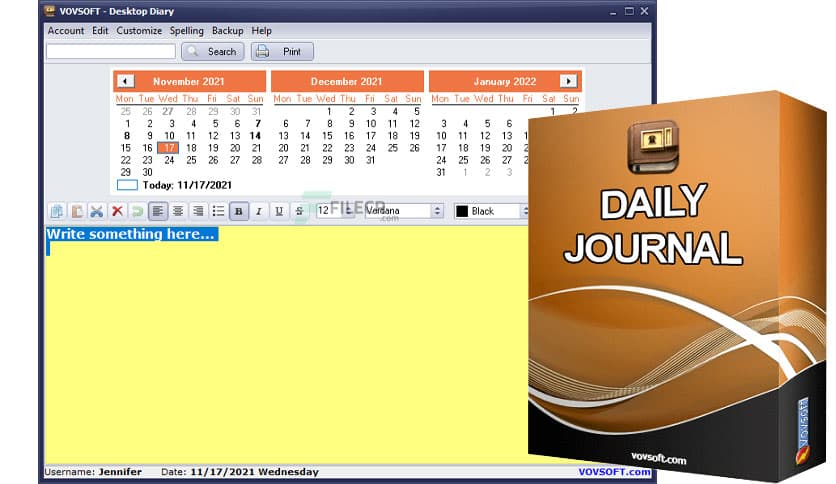836x484 pixels.
Task: Select December 1 in calendar
Action: pyautogui.click(x=329, y=111)
